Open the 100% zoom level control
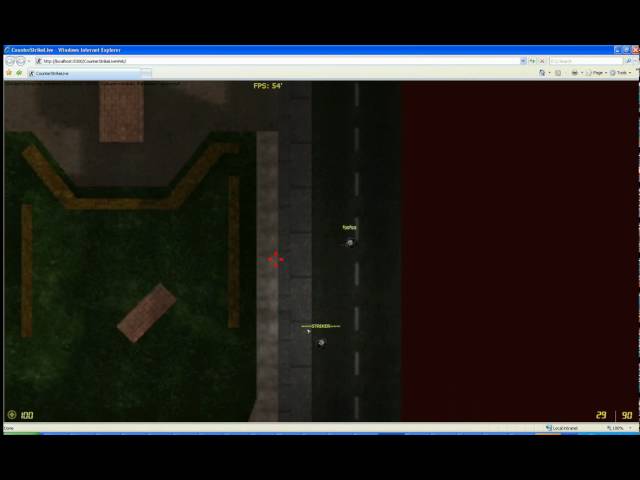This screenshot has height=480, width=640. [x=619, y=428]
